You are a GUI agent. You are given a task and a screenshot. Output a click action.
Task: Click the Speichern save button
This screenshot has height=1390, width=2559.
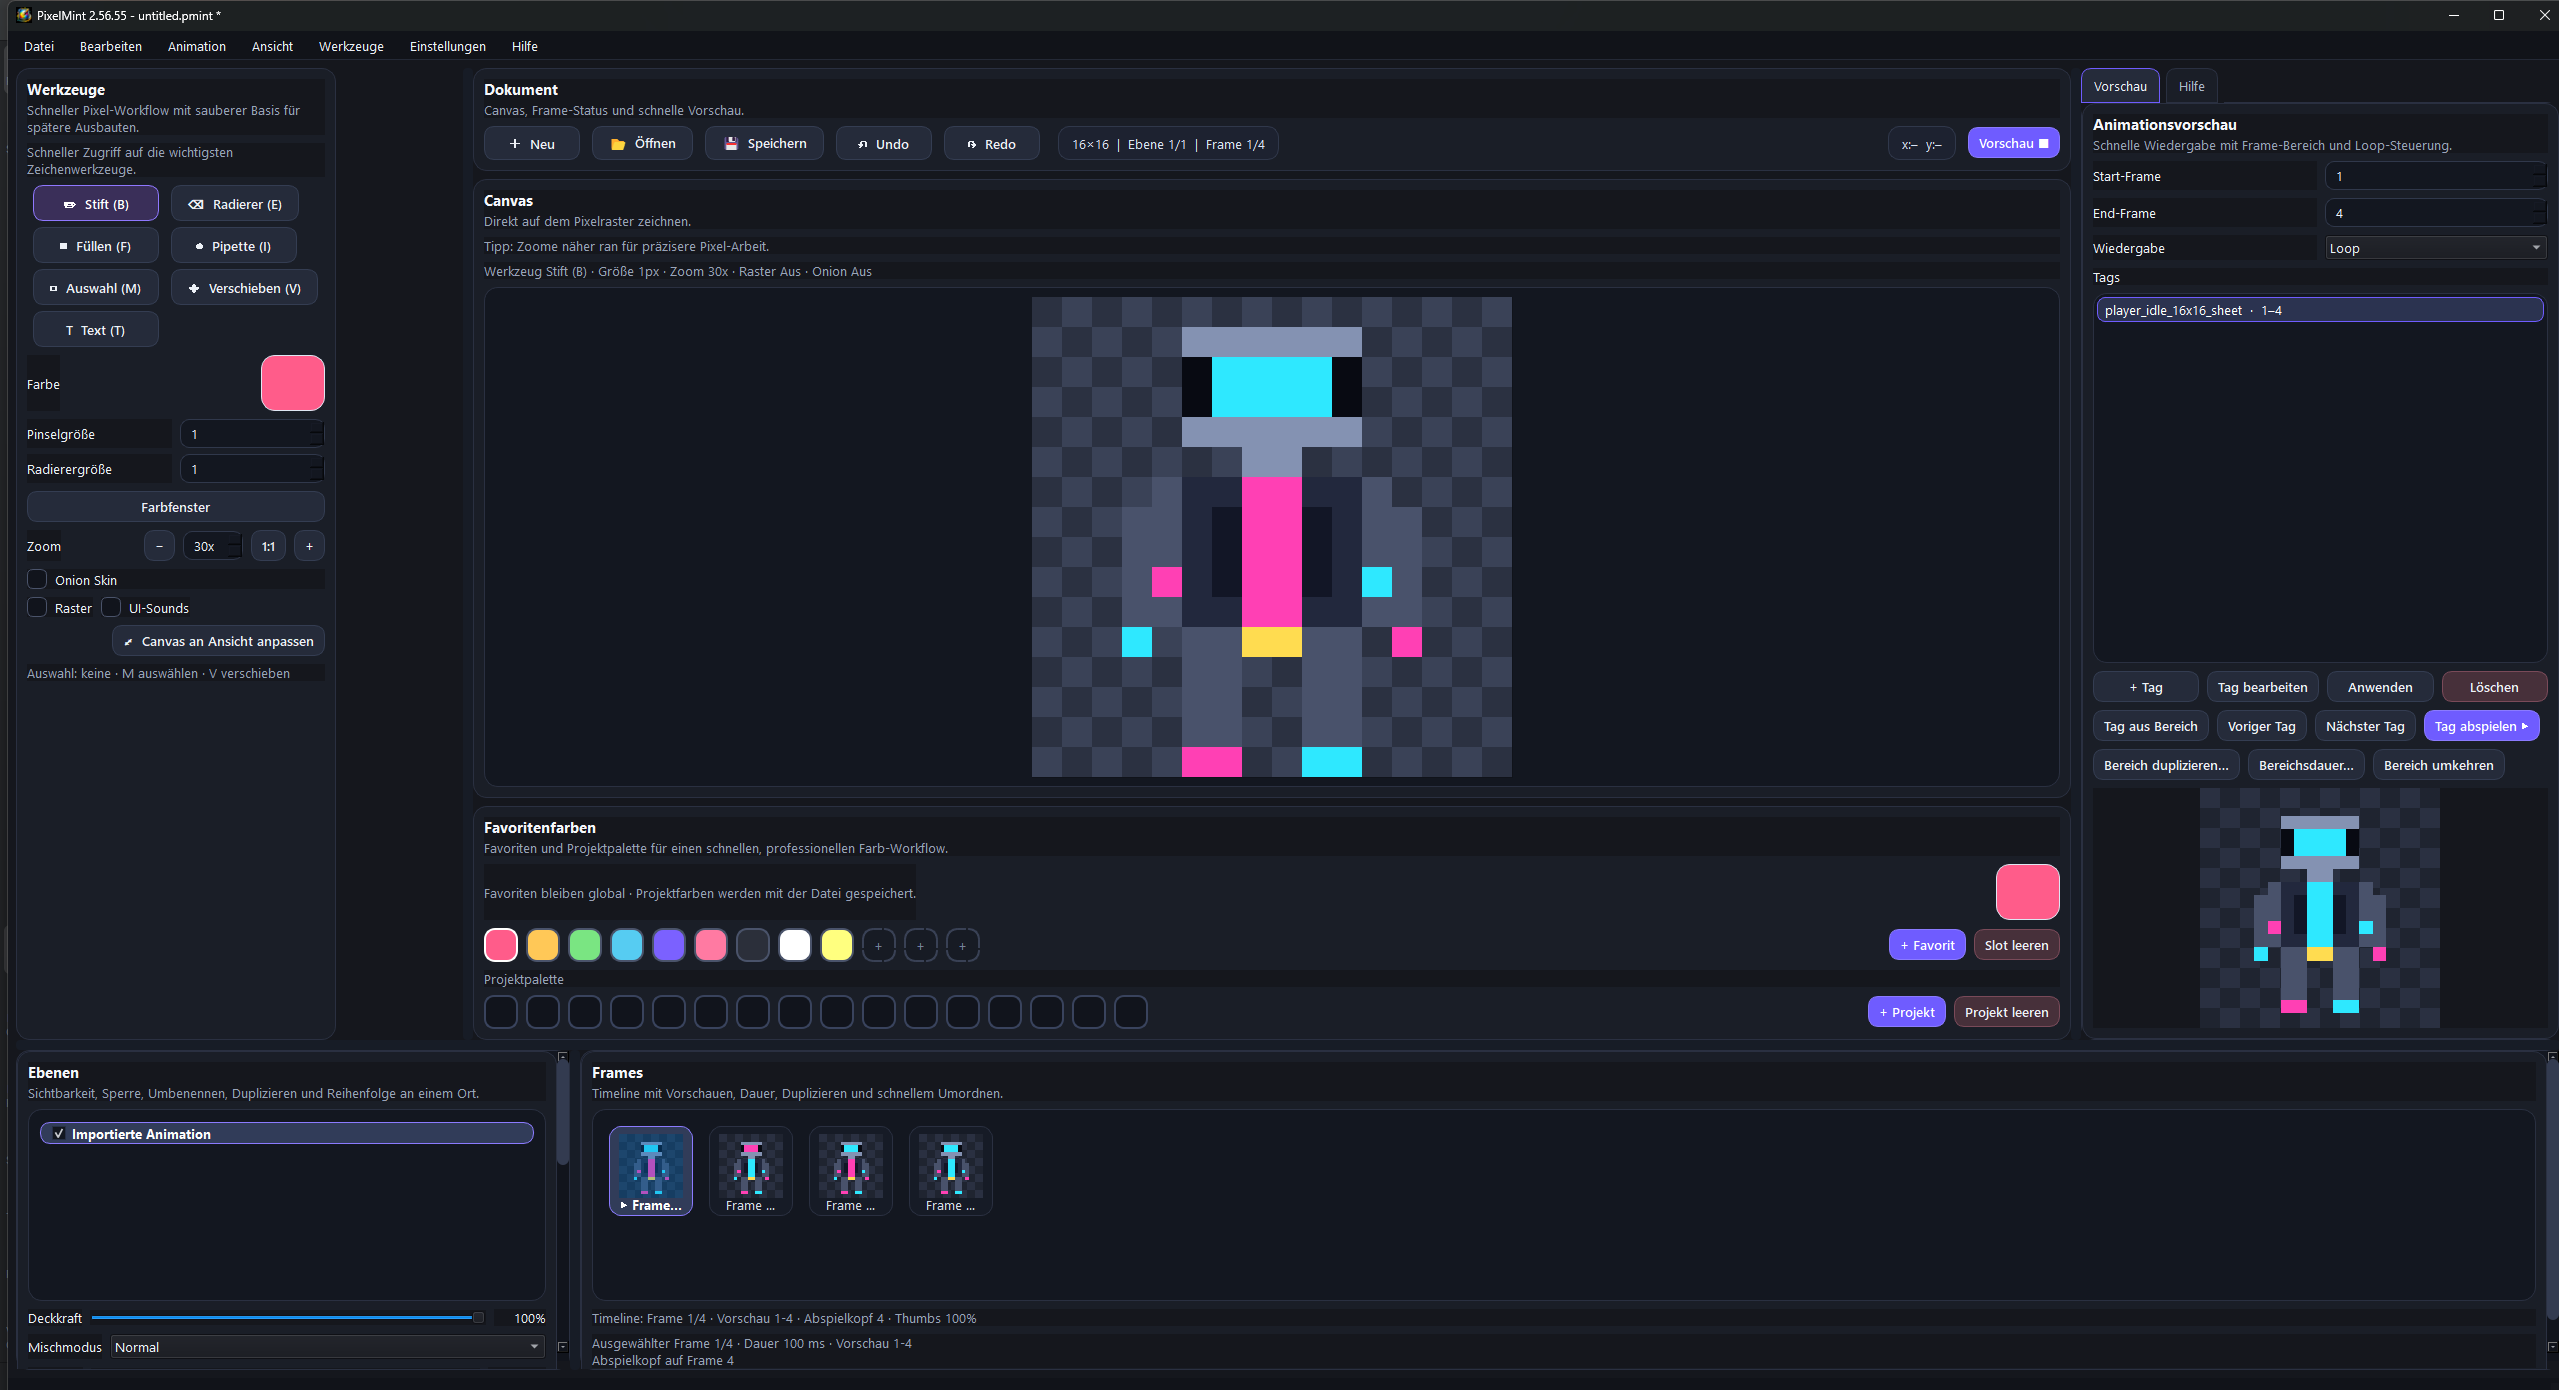click(x=764, y=144)
